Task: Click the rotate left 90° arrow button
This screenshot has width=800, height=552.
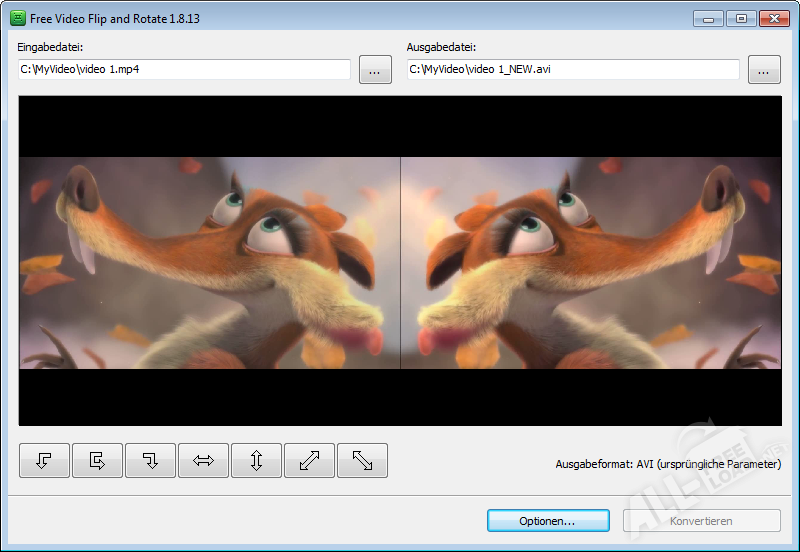Action: (x=44, y=460)
